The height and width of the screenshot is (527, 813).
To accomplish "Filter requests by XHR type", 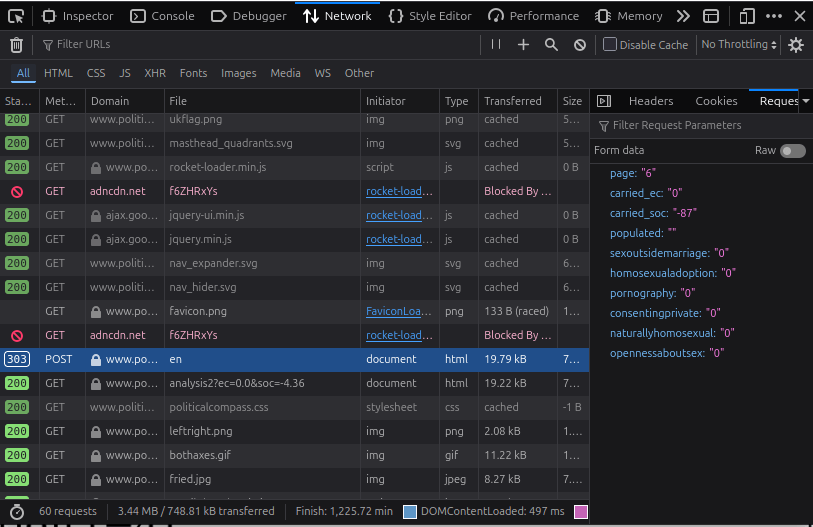I will pyautogui.click(x=155, y=73).
